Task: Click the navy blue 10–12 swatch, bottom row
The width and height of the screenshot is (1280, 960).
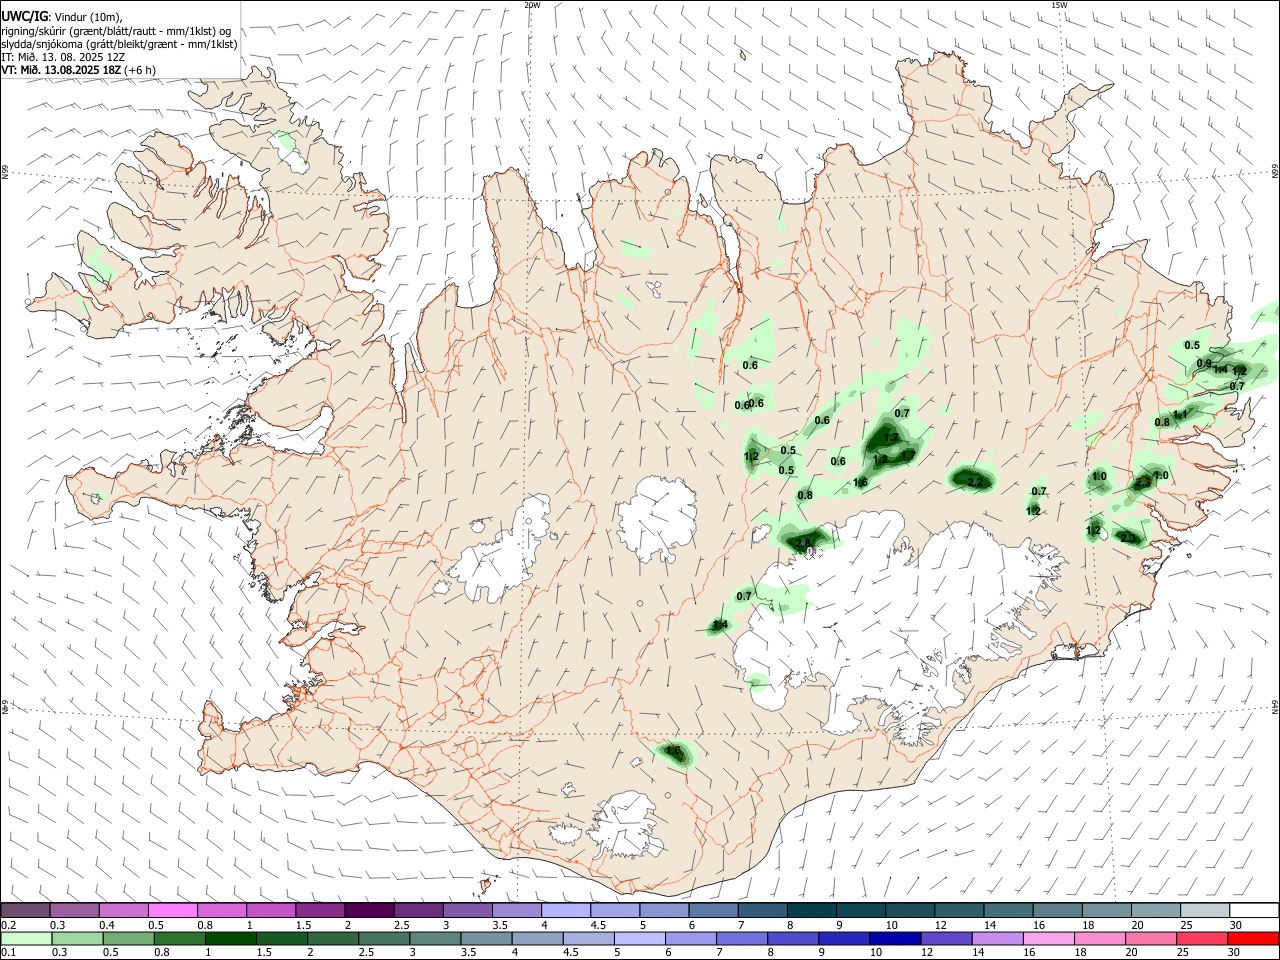Action: pos(895,939)
